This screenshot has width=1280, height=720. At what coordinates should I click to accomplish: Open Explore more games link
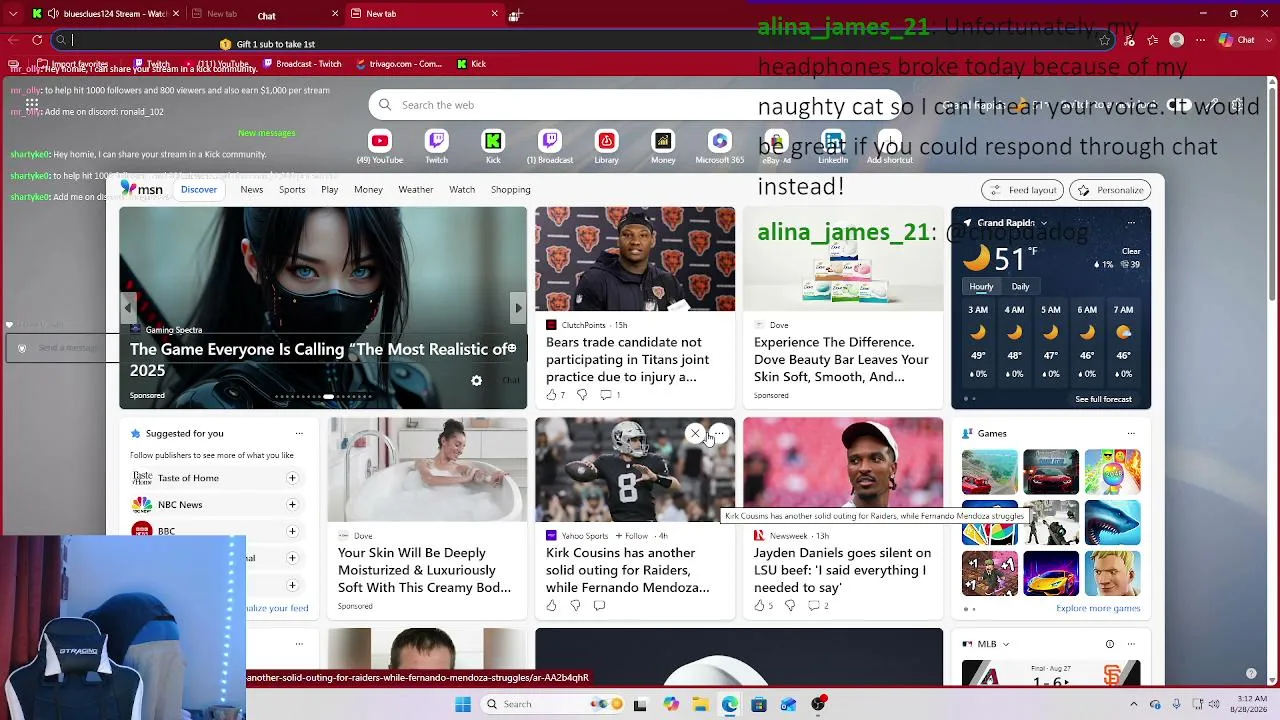coord(1098,608)
